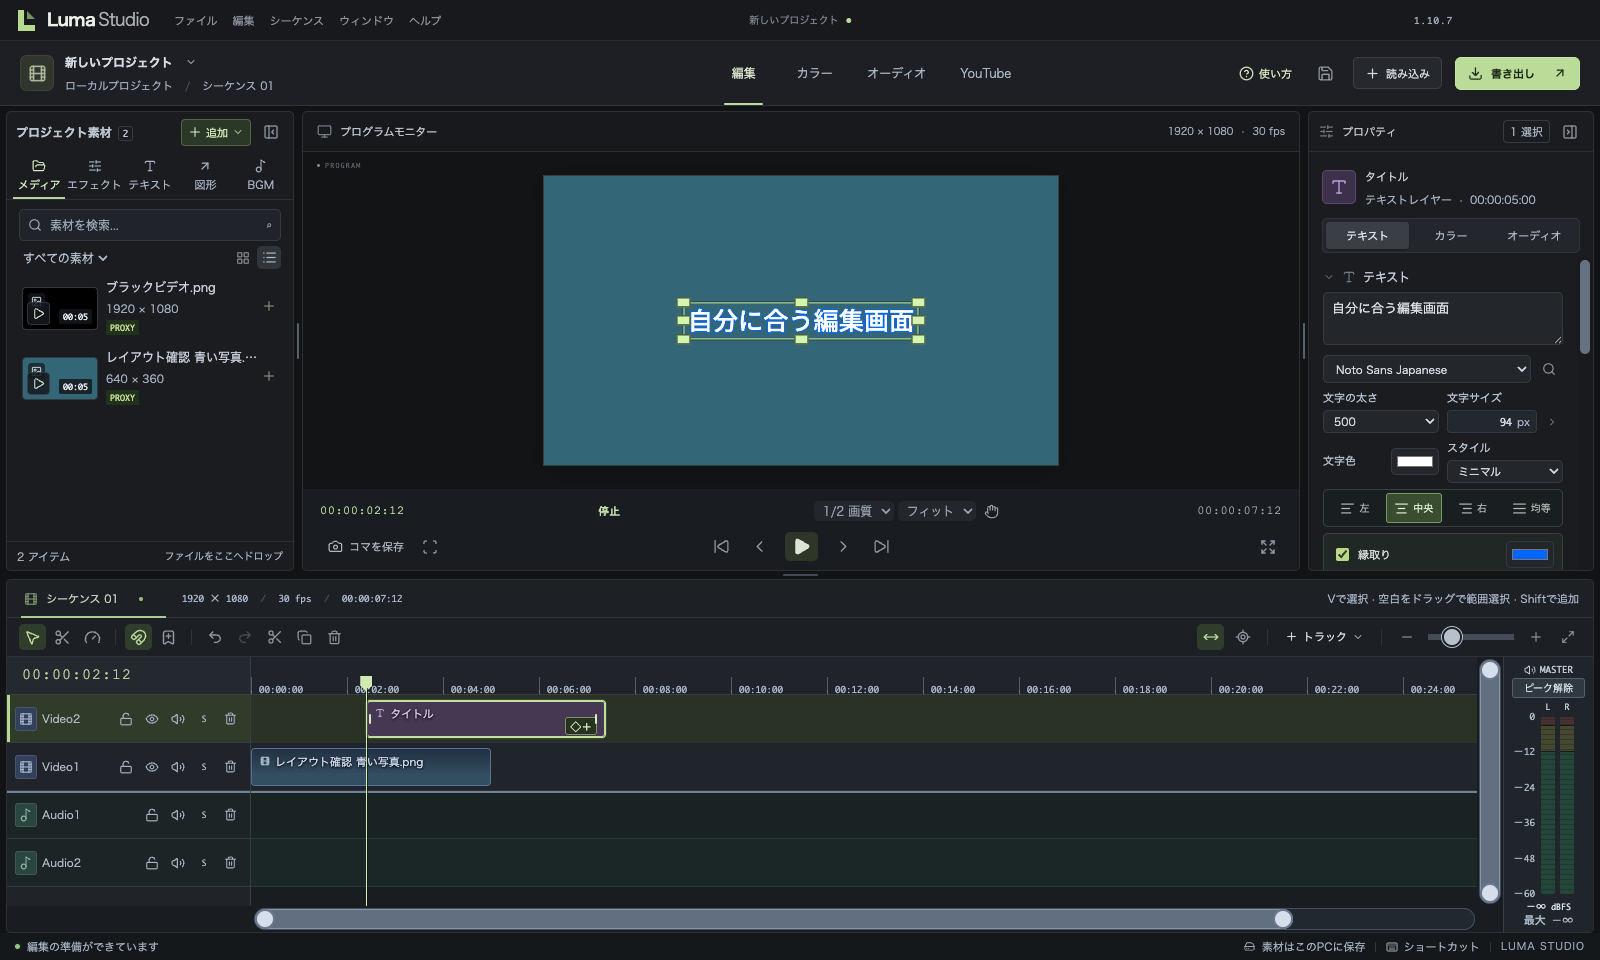
Task: Click the save project disk icon
Action: (1325, 73)
